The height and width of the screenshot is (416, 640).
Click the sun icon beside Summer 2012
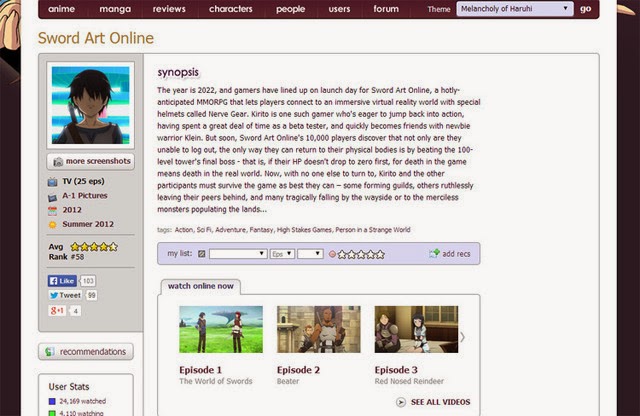52,225
